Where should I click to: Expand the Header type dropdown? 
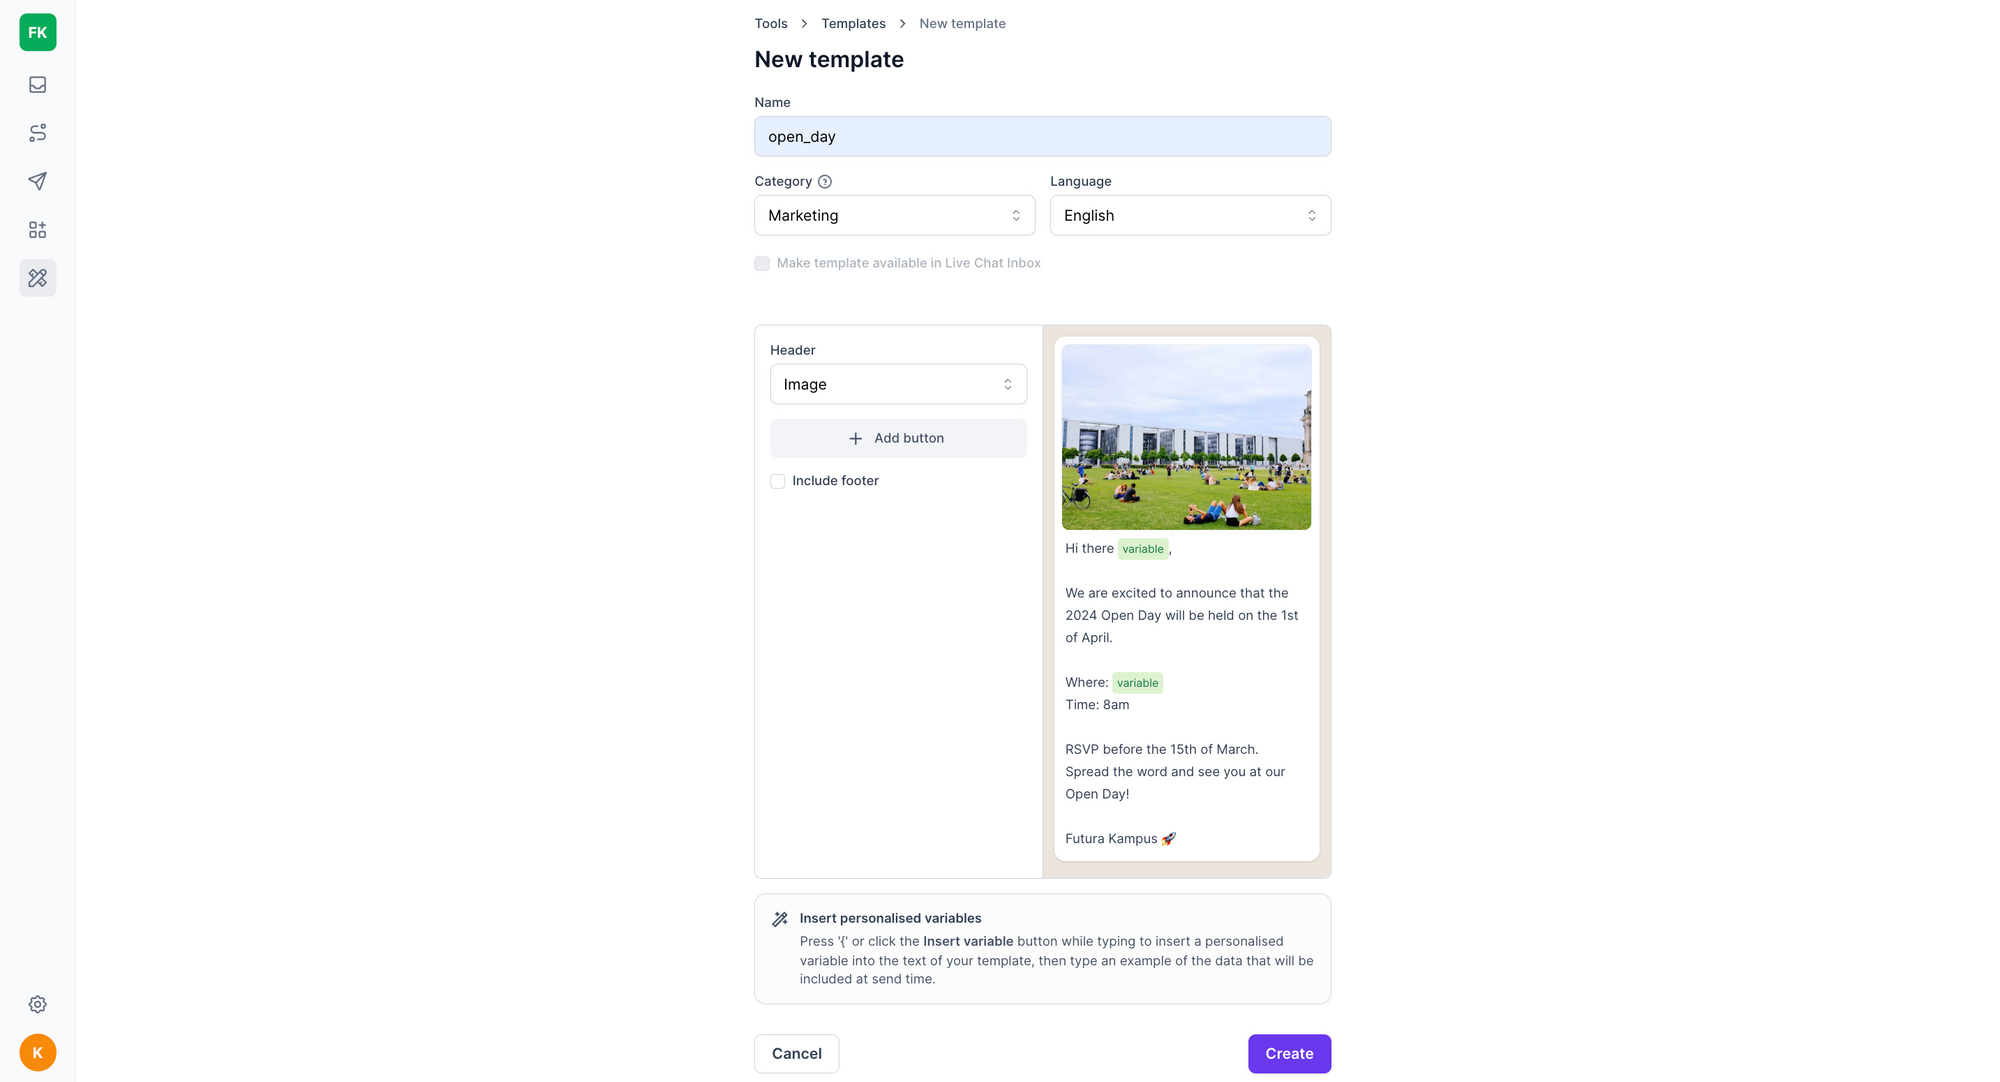click(x=898, y=384)
